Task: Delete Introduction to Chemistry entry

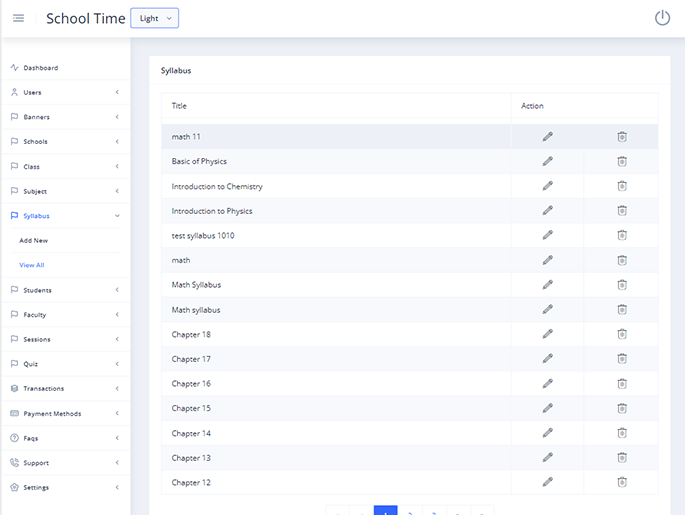Action: pyautogui.click(x=622, y=186)
